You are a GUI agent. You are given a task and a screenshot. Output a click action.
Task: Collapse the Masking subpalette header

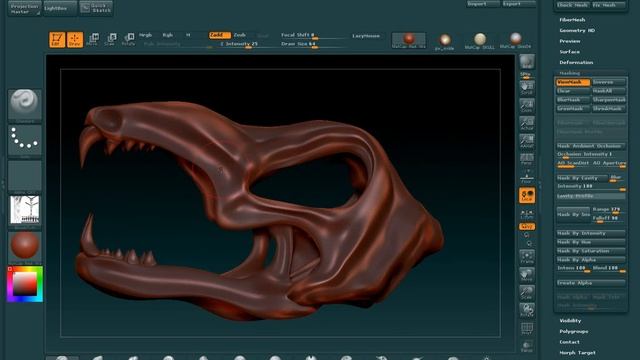(569, 73)
